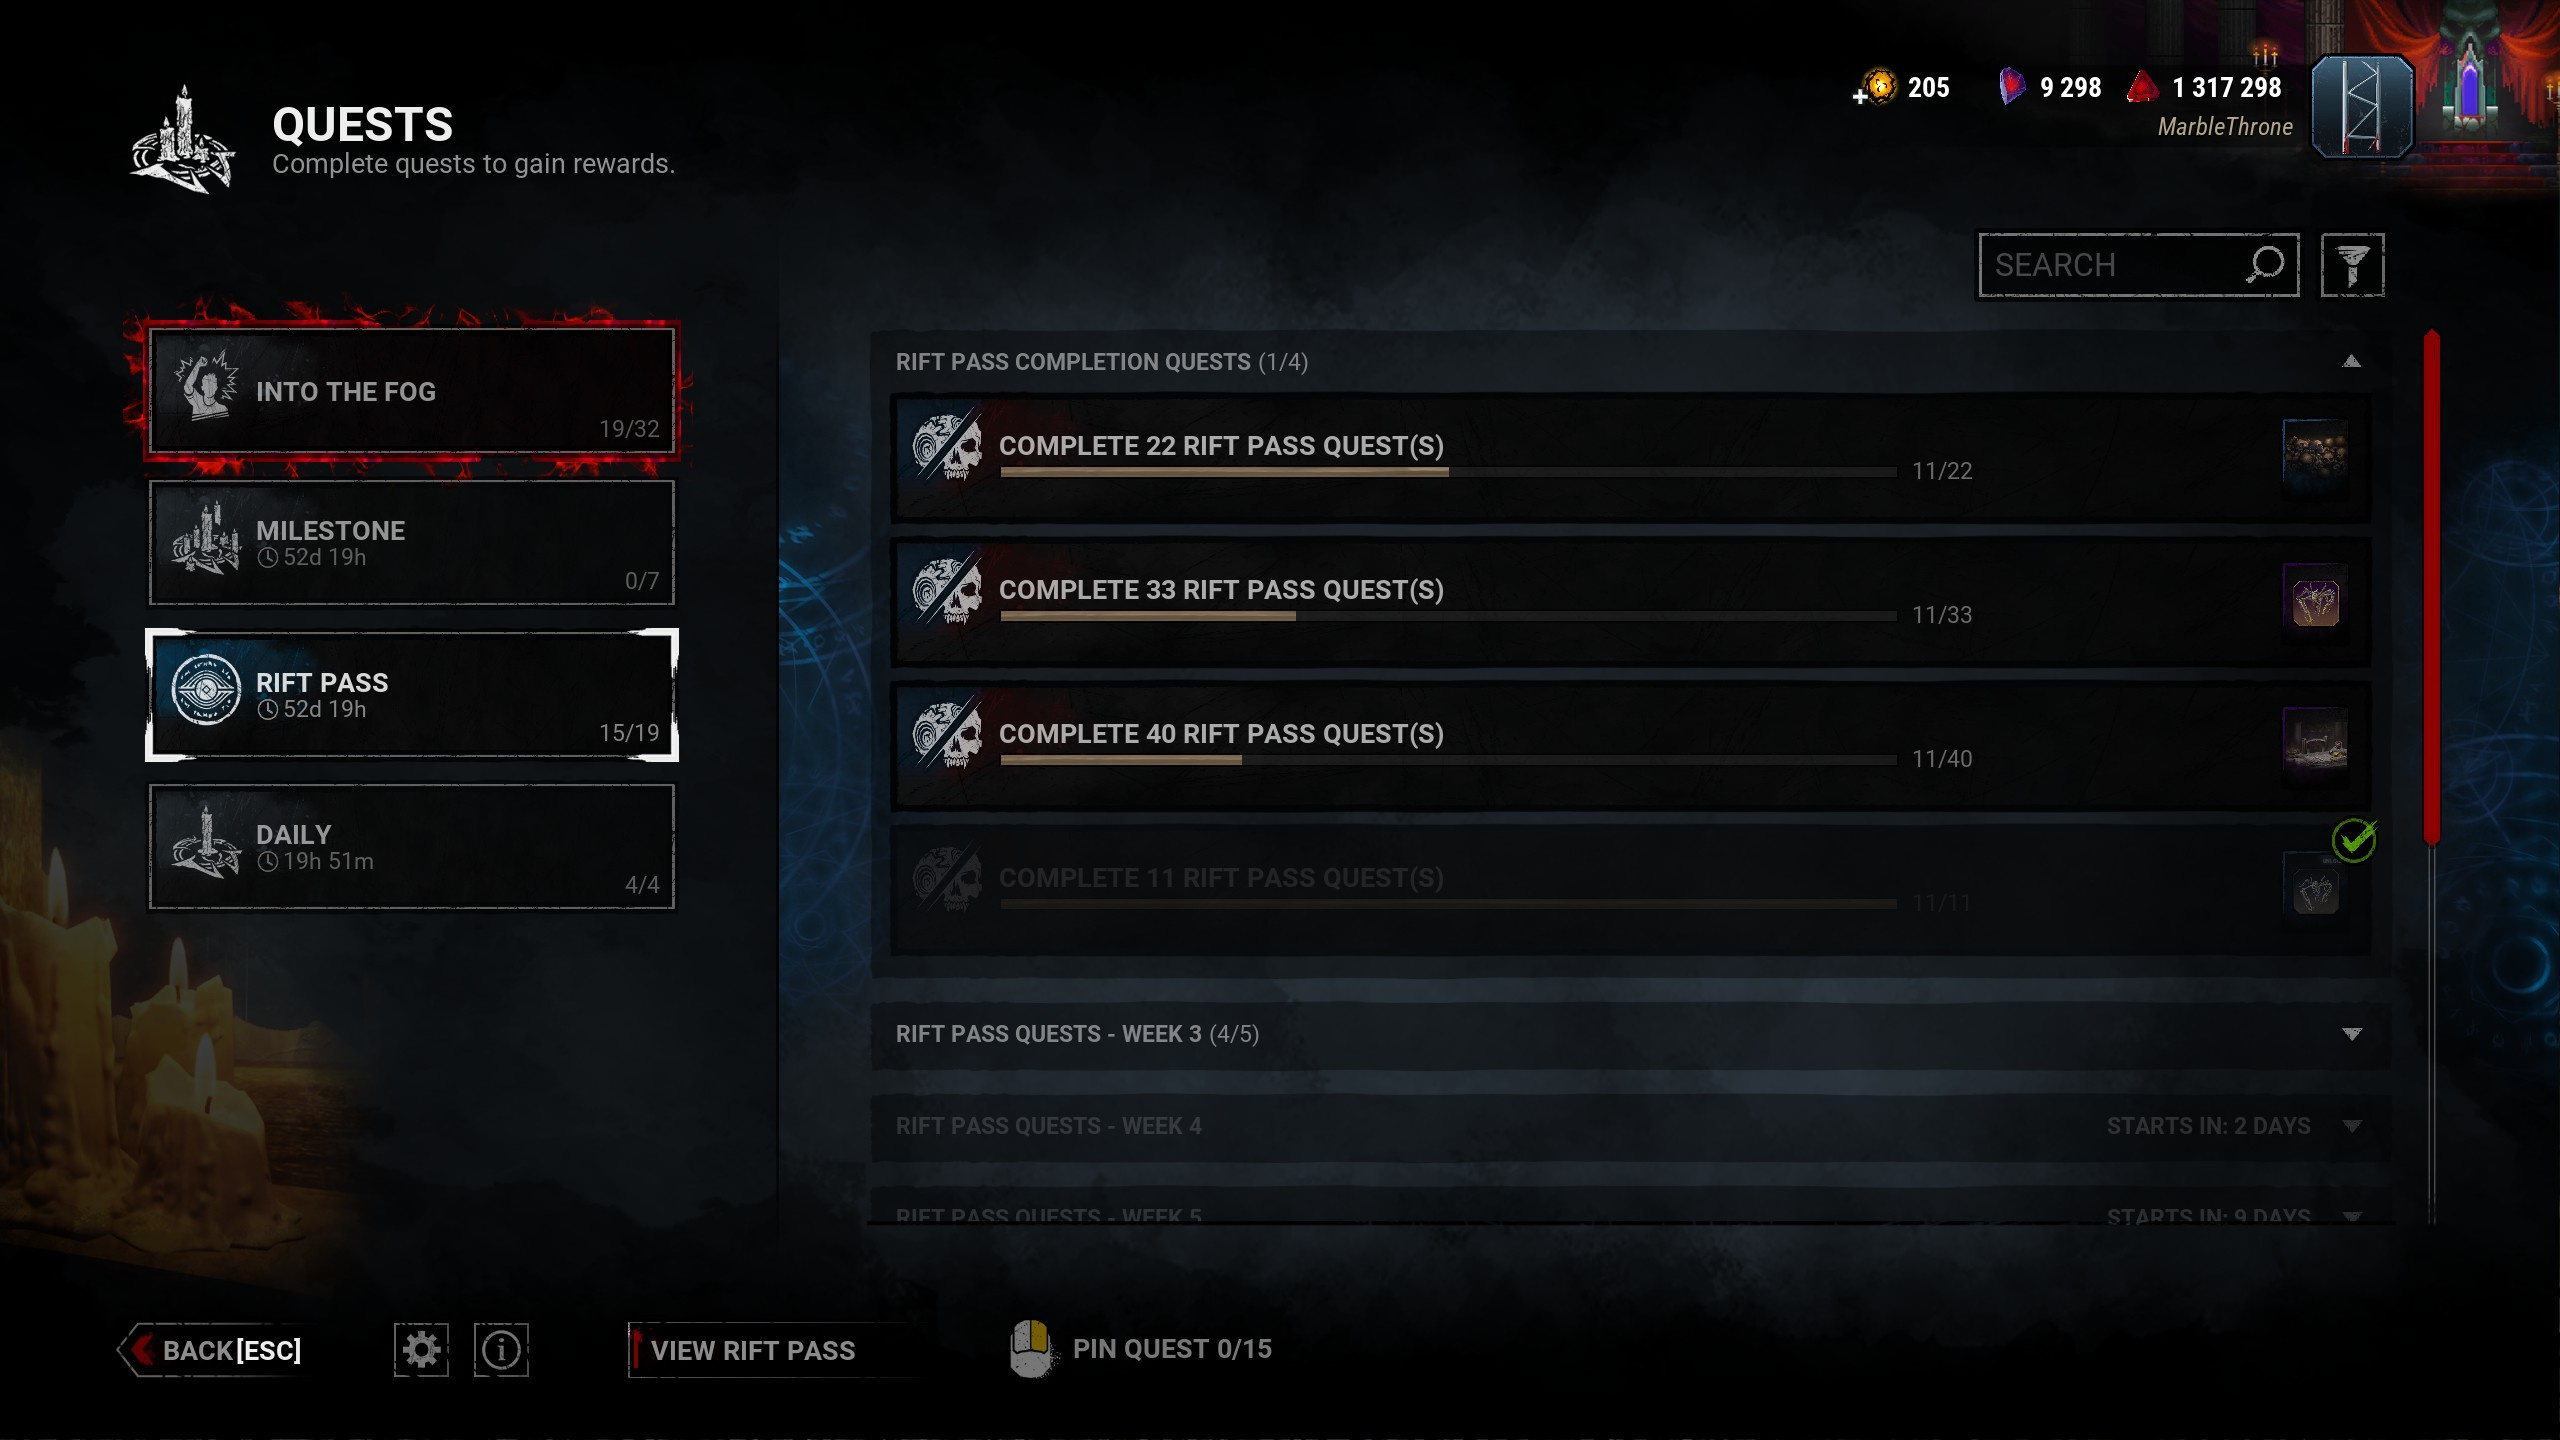2560x1440 pixels.
Task: Click the red quest list scrollbar
Action: (2432, 588)
